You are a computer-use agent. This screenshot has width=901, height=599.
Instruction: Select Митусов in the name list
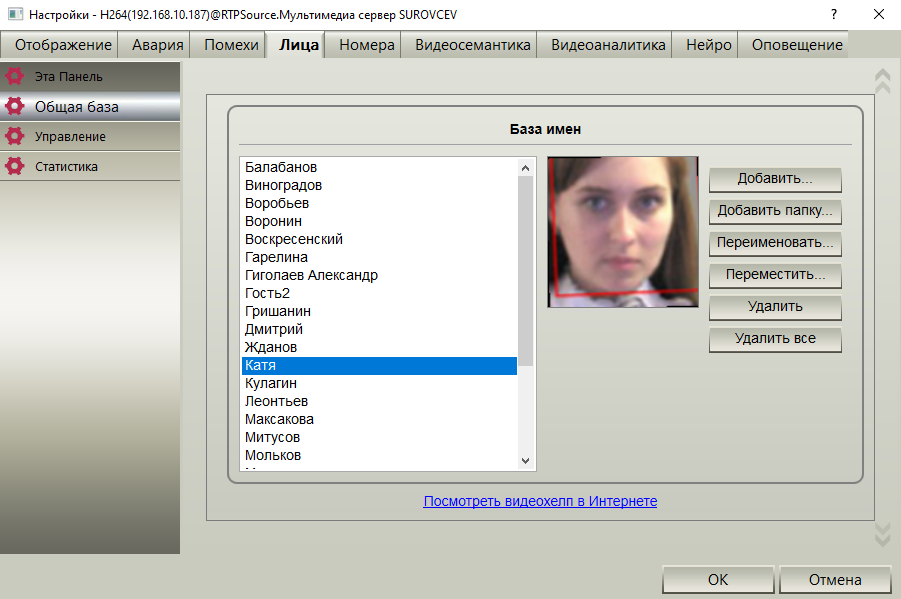(379, 437)
